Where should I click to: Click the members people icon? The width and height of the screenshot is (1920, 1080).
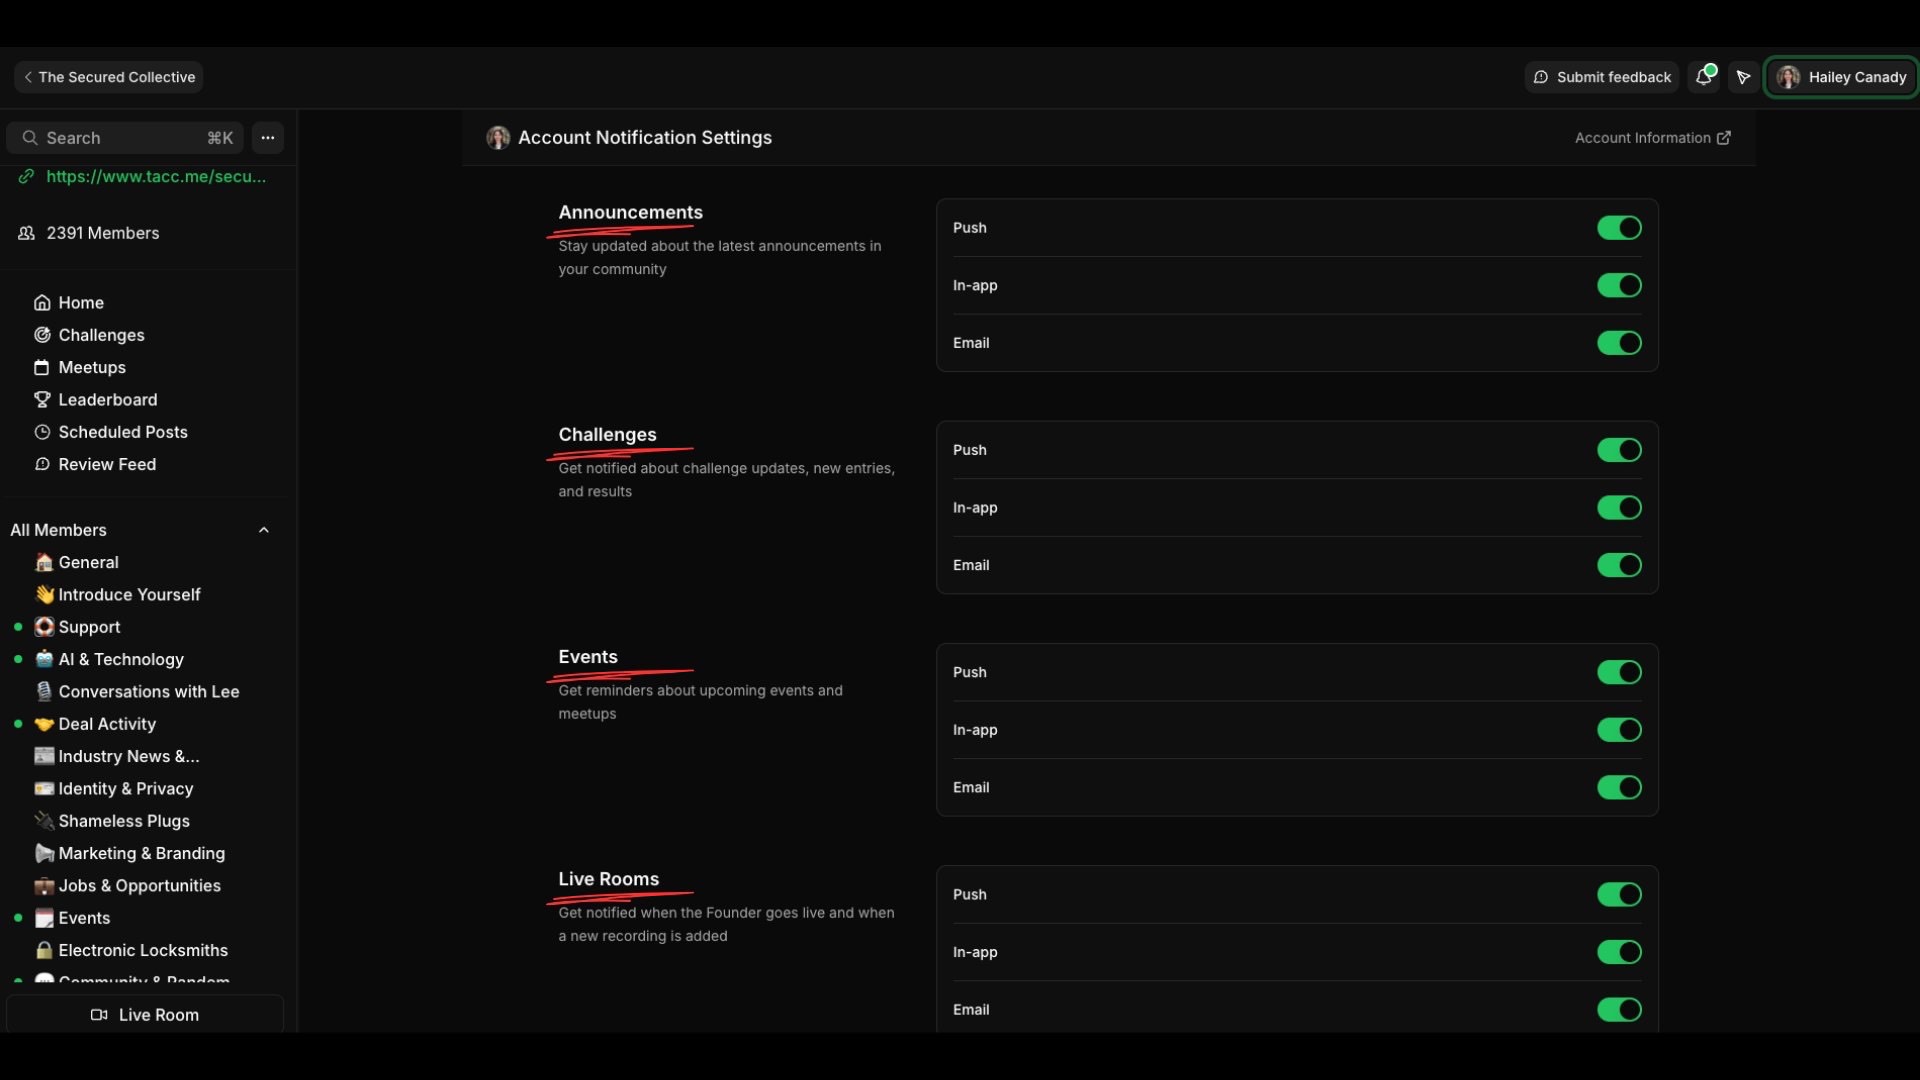27,233
